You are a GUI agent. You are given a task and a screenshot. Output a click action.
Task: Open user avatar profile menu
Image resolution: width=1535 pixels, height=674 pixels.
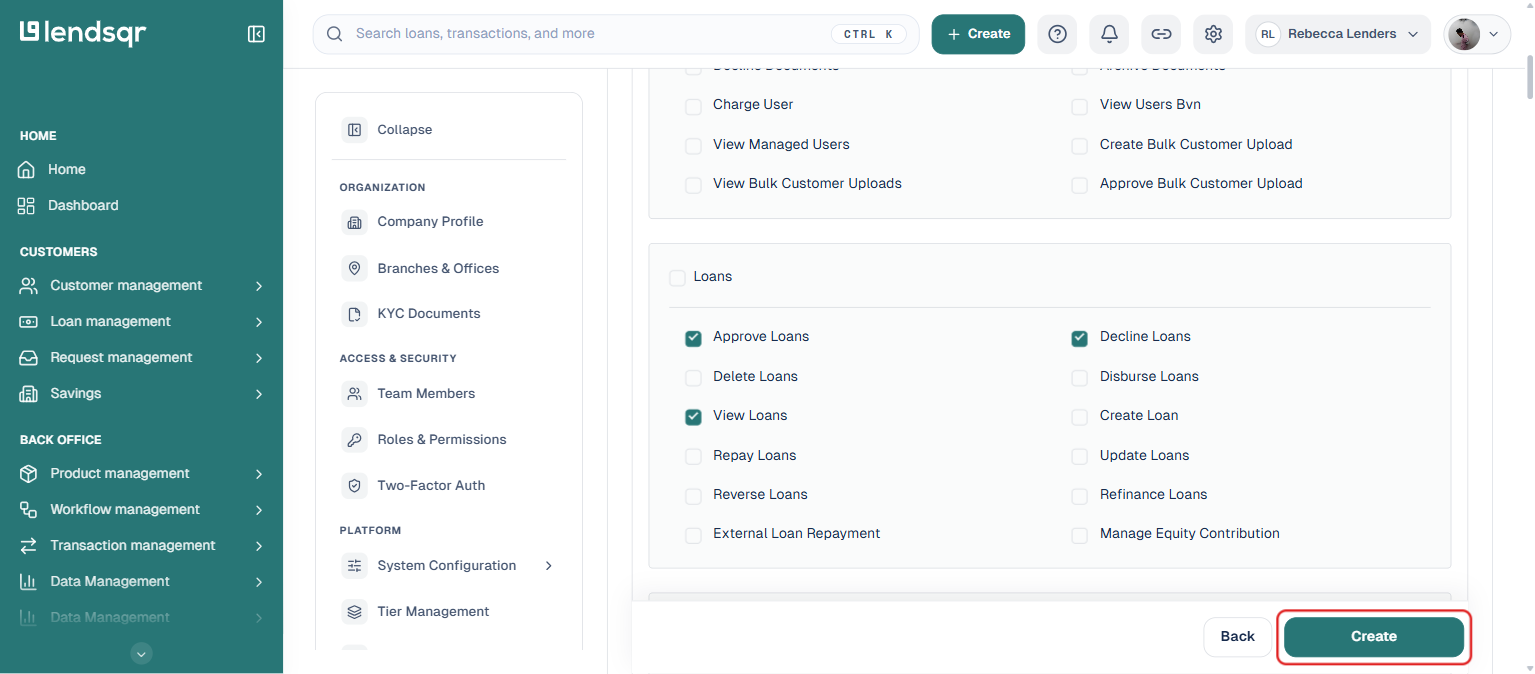(x=1477, y=34)
